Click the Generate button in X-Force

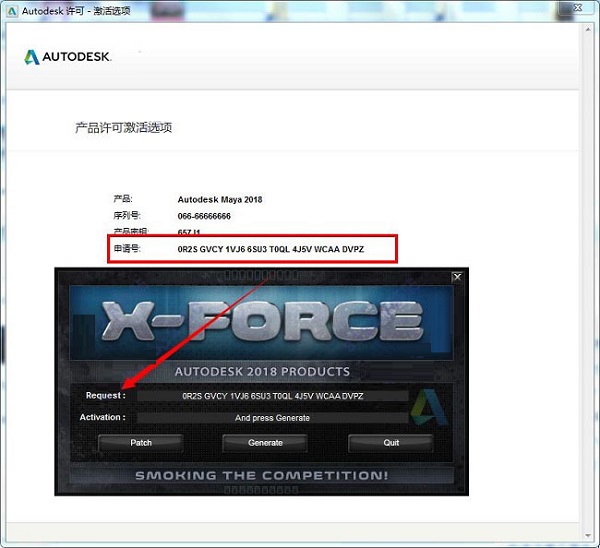pos(265,443)
